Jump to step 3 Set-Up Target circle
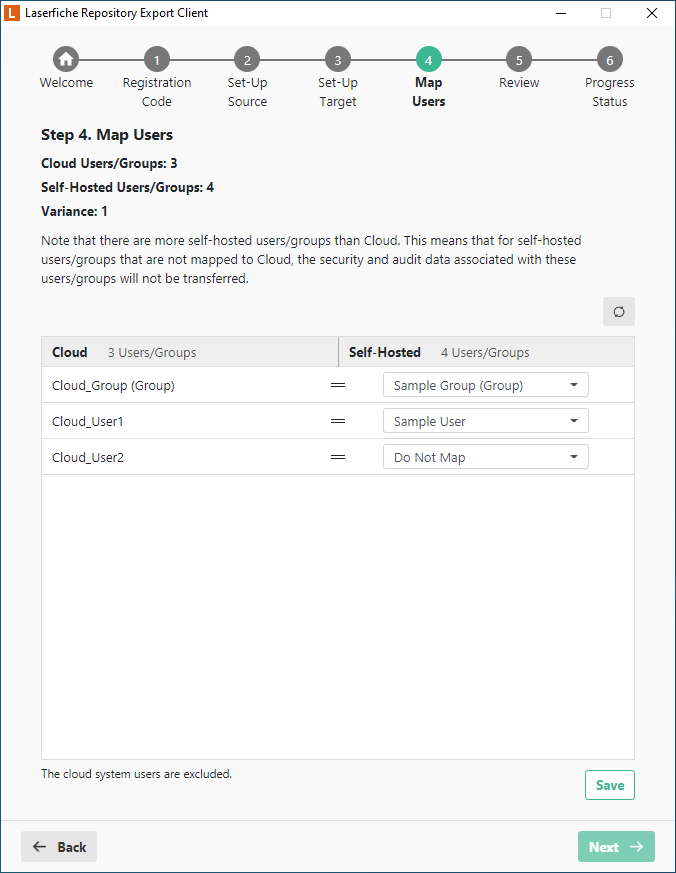 pyautogui.click(x=337, y=59)
